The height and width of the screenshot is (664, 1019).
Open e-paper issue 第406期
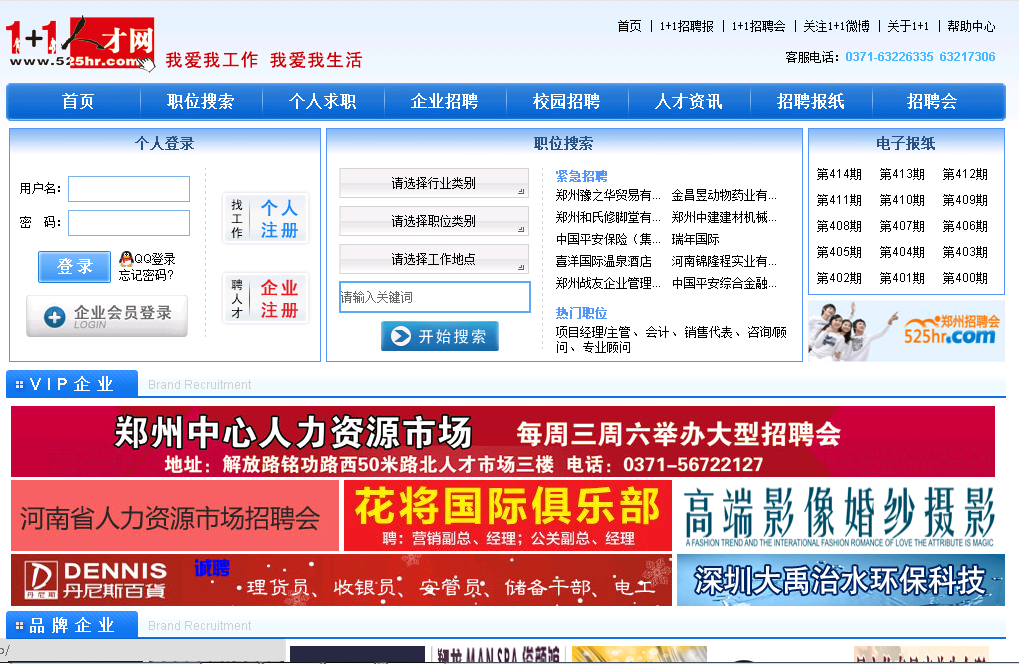pos(965,226)
